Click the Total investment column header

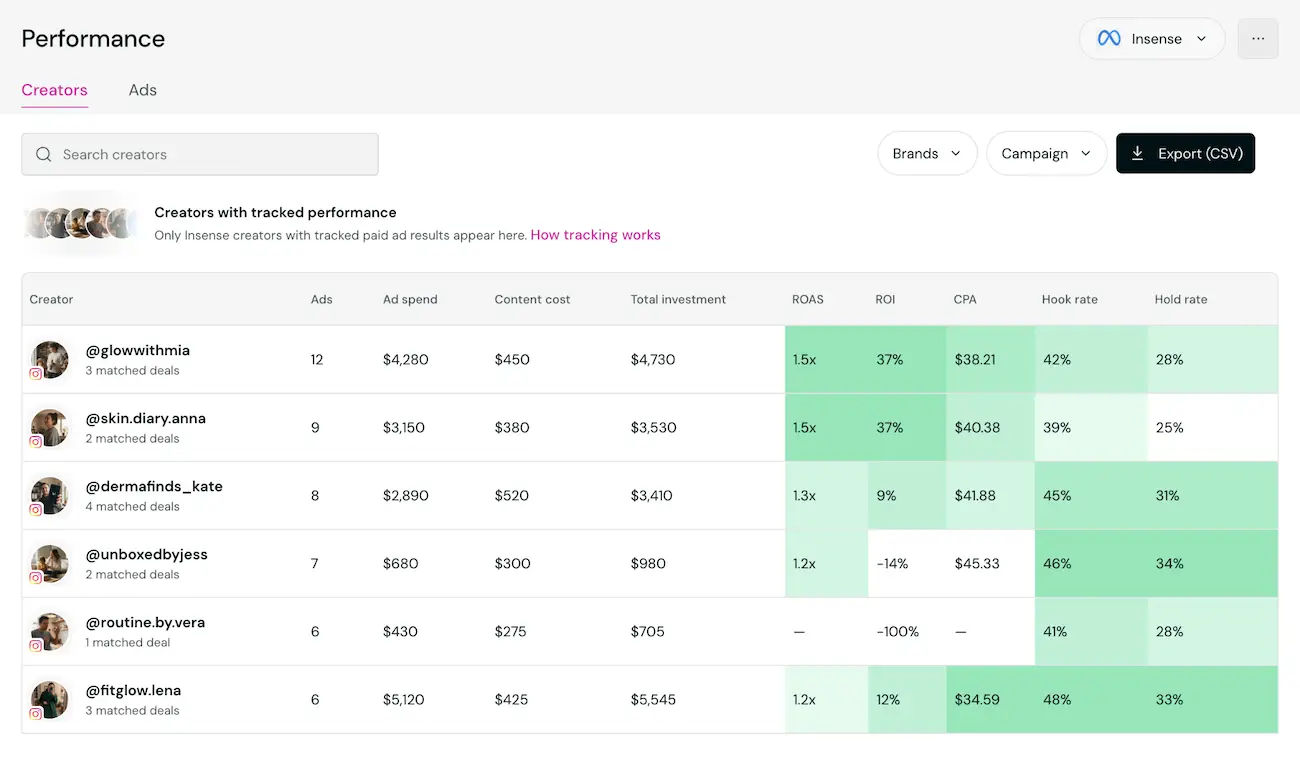point(678,299)
